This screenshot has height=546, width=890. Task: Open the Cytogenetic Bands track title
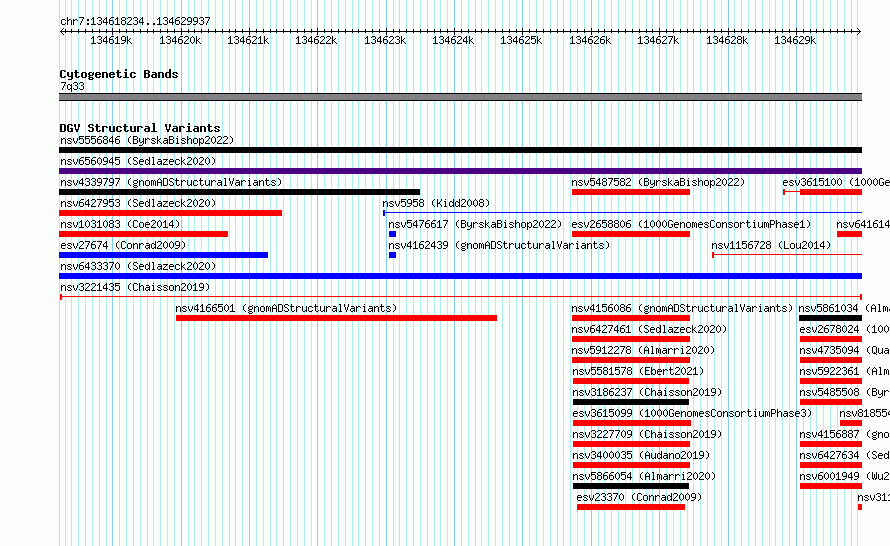coord(119,74)
